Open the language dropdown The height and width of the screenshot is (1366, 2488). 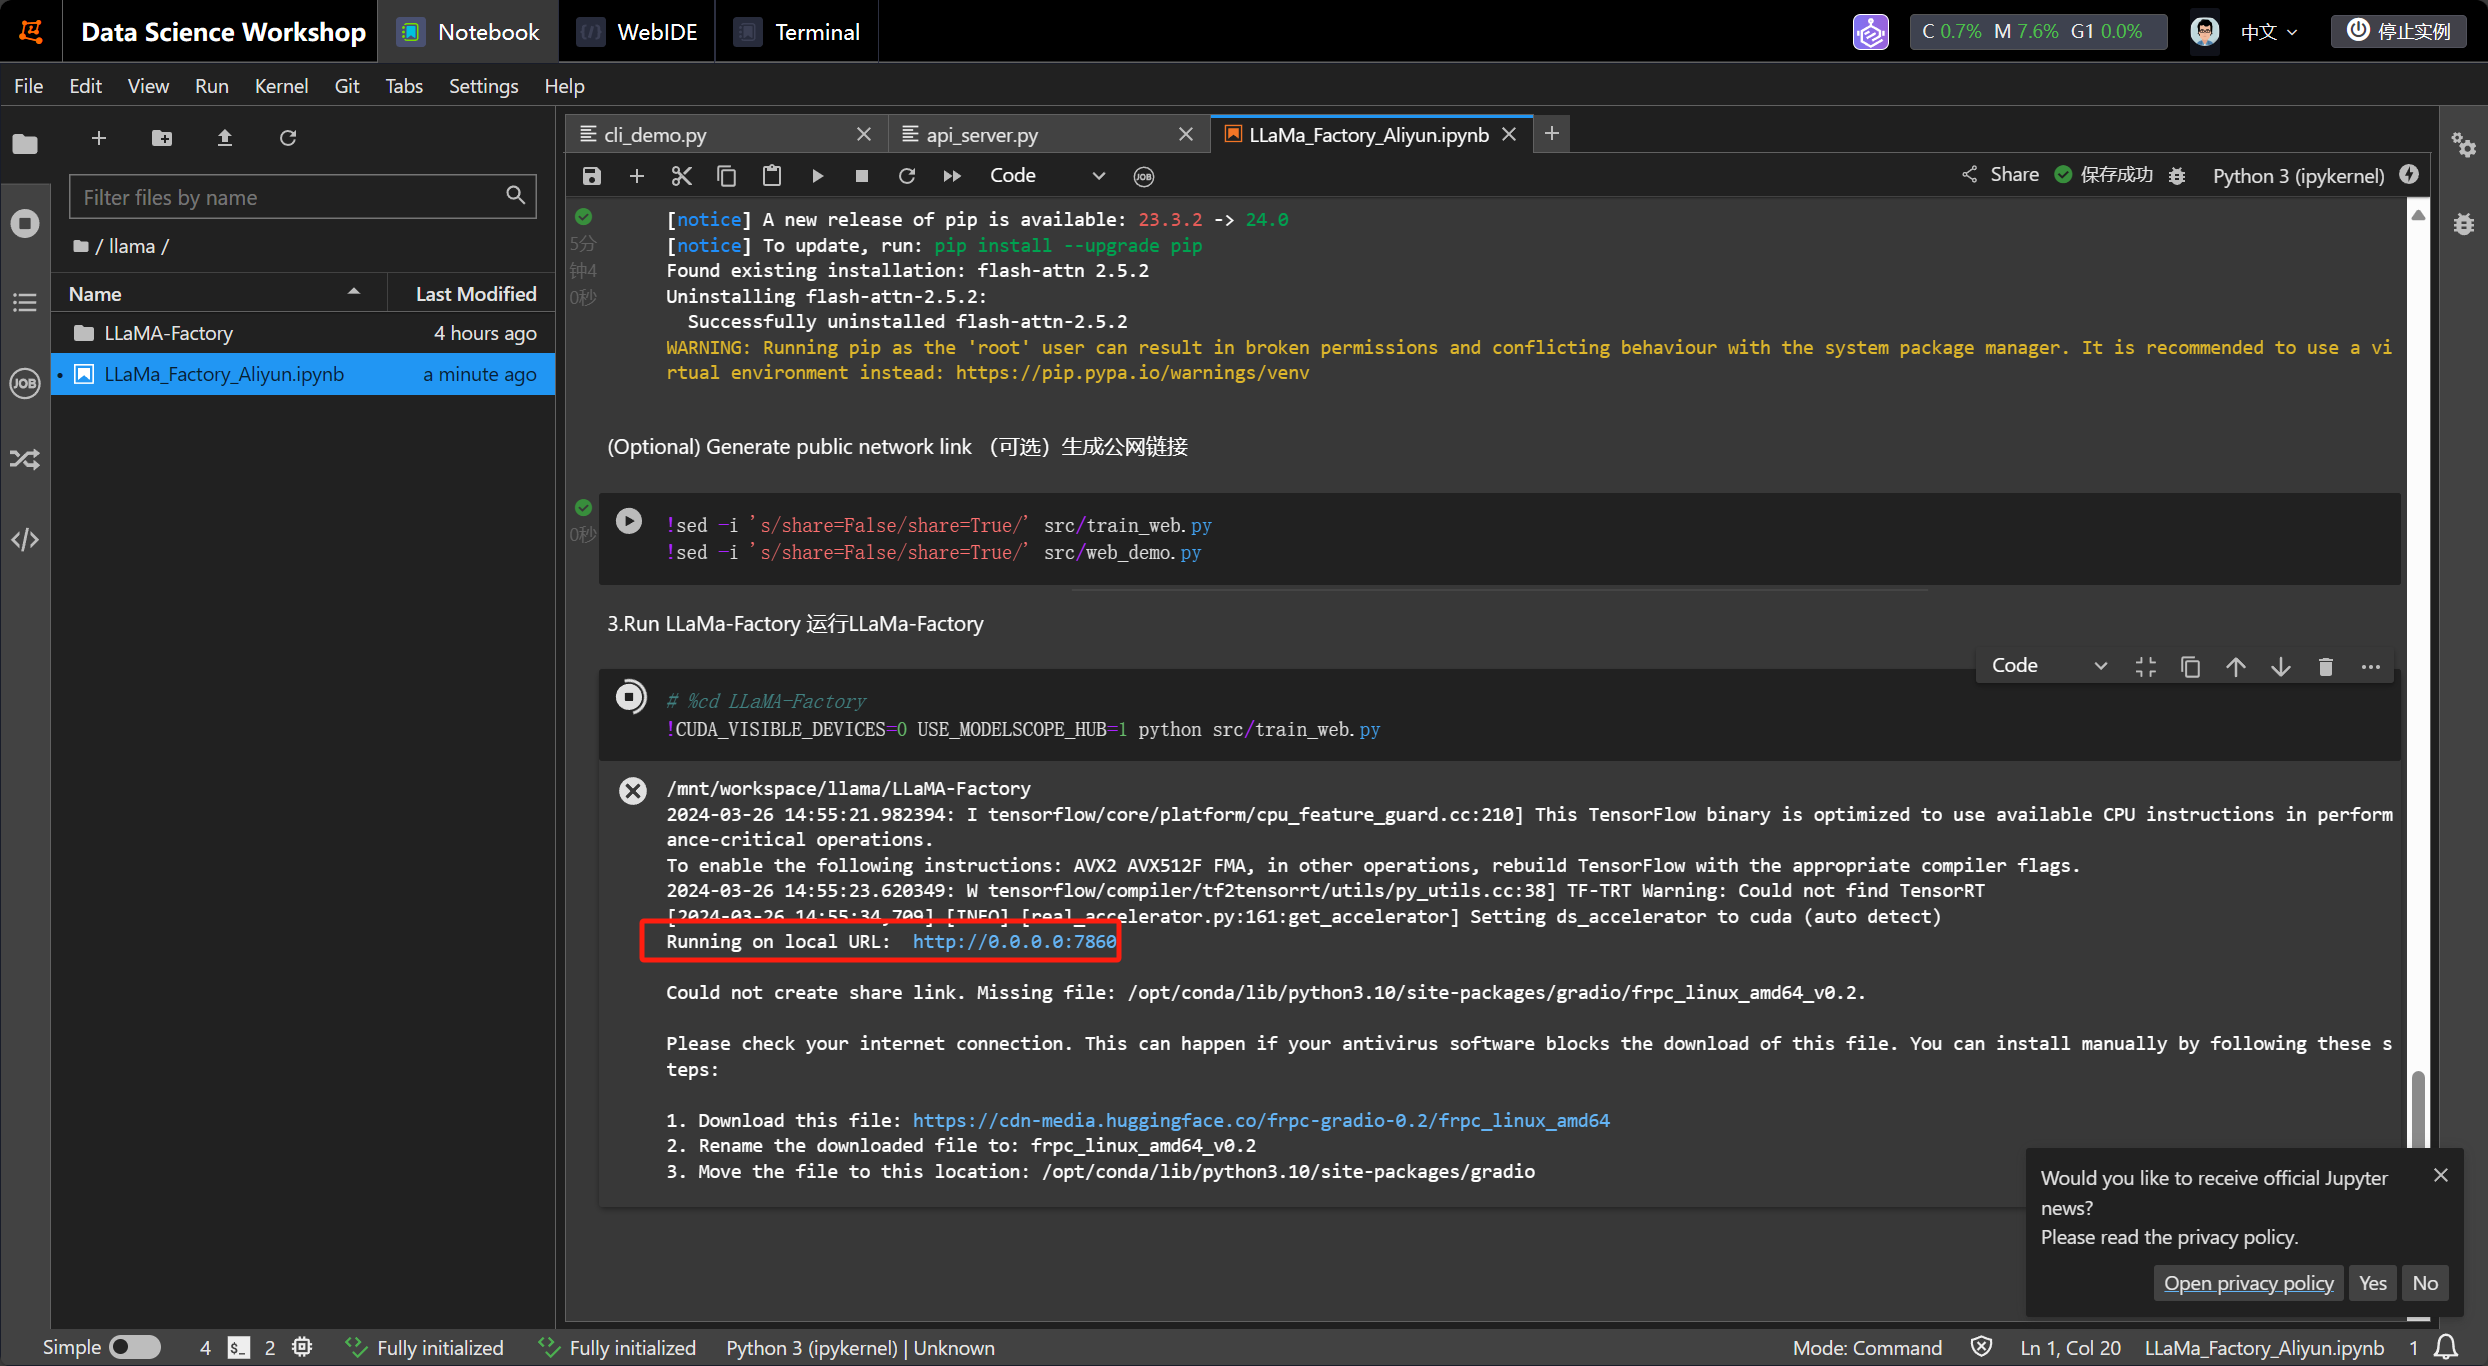pyautogui.click(x=2269, y=32)
